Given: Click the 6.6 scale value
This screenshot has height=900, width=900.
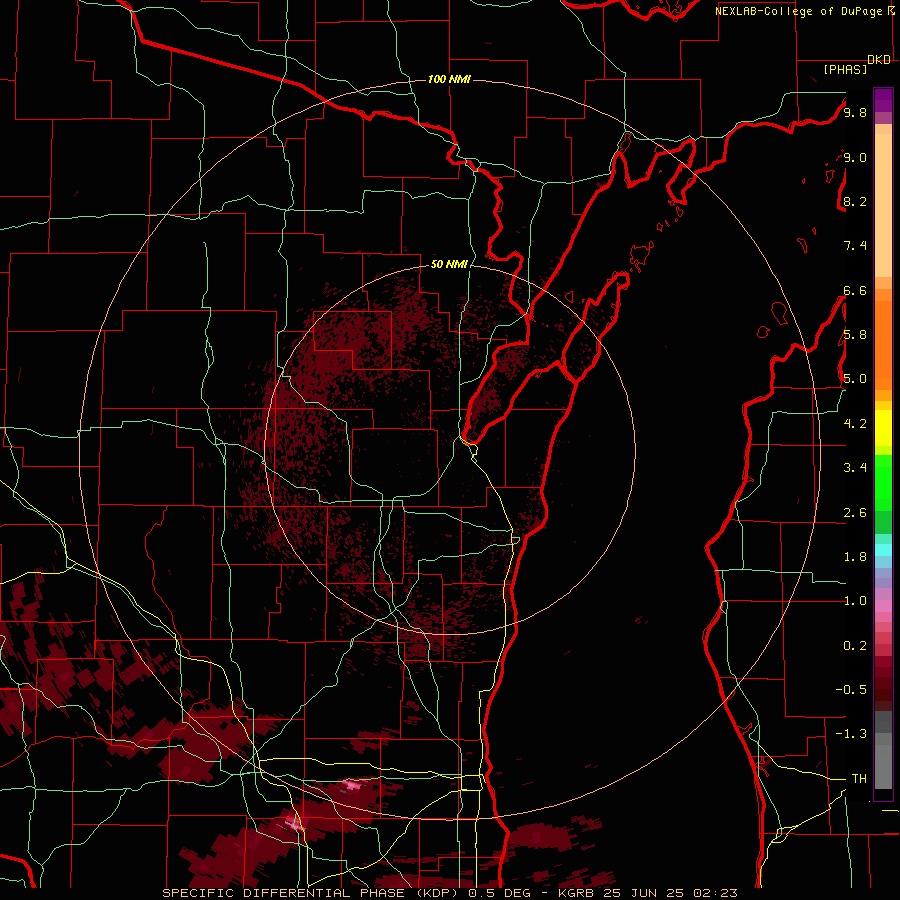Looking at the screenshot, I should coord(855,290).
